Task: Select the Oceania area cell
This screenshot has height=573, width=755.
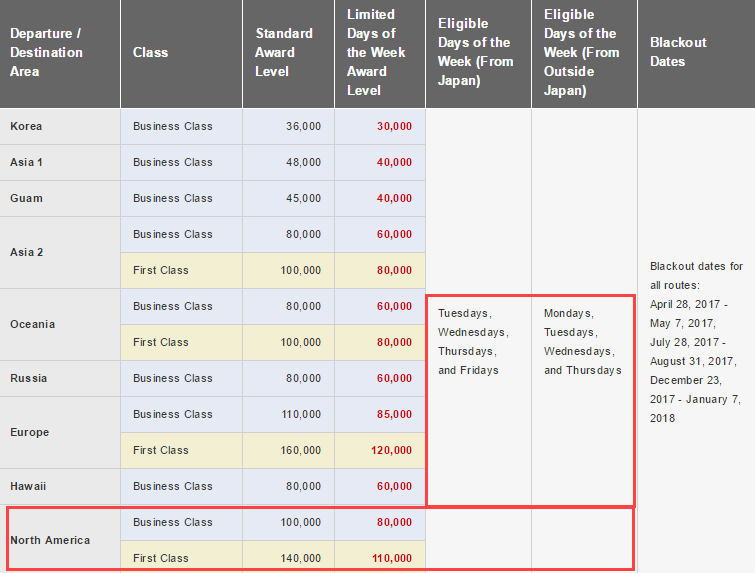Action: point(60,325)
